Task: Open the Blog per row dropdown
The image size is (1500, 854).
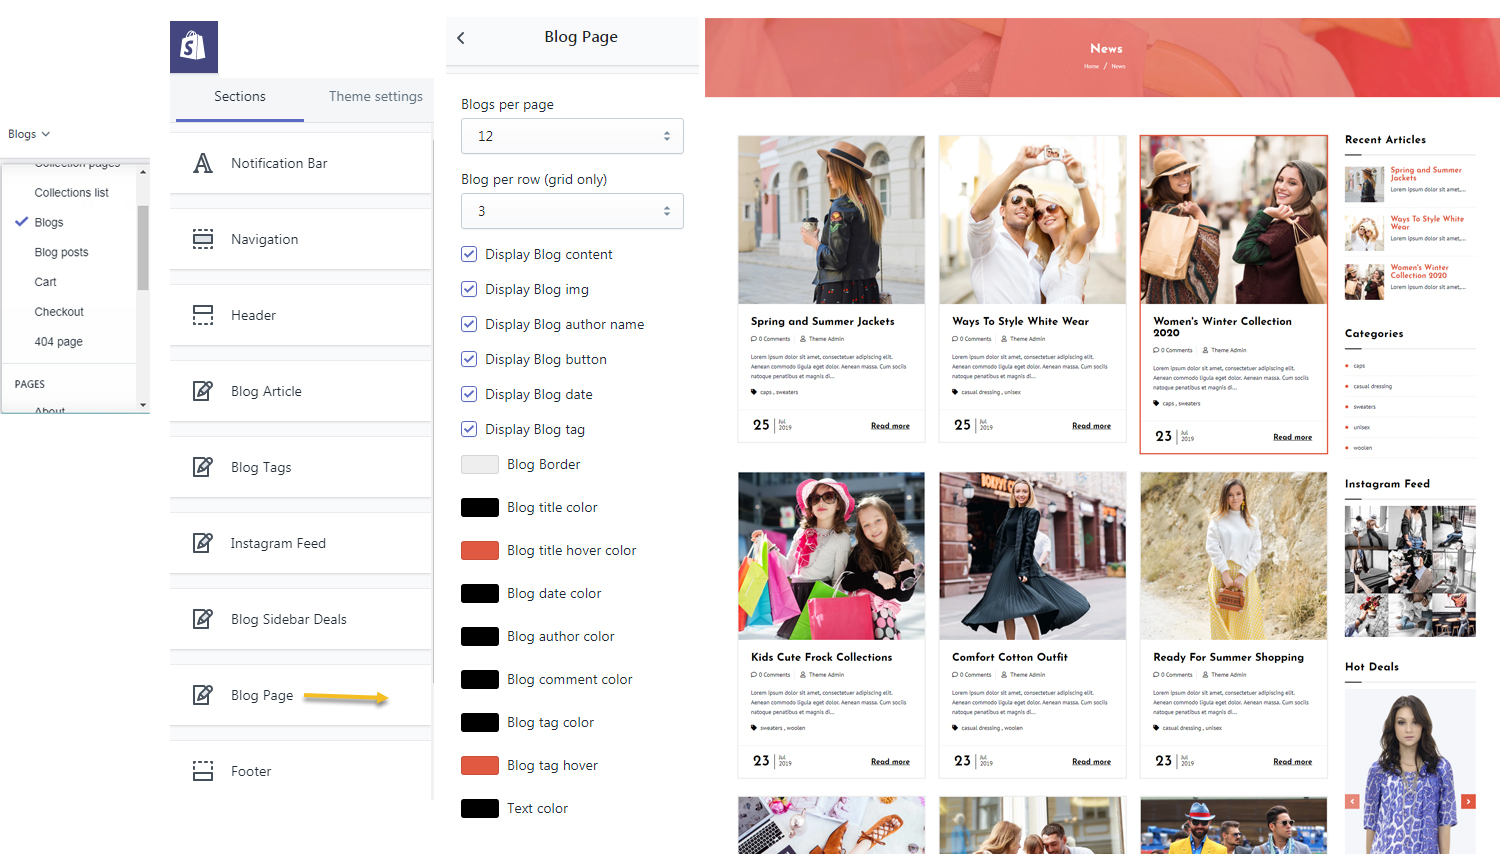Action: 571,210
